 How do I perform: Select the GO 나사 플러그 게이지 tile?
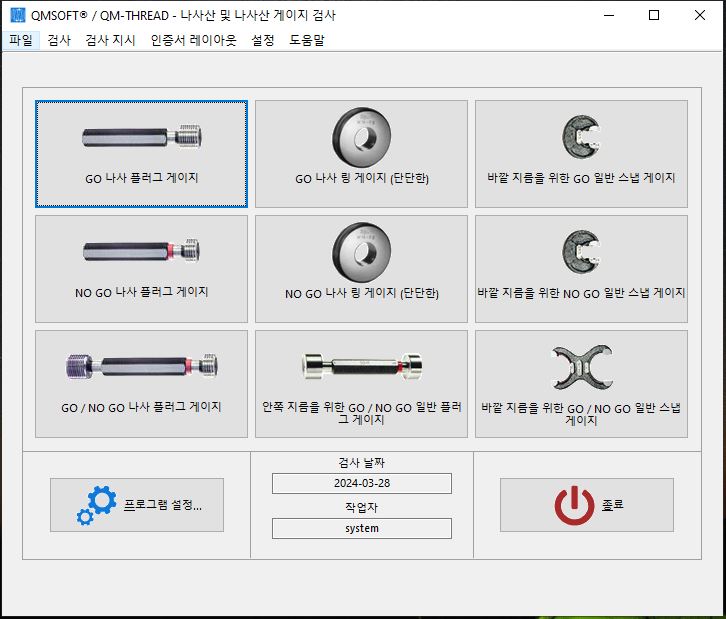click(x=141, y=154)
